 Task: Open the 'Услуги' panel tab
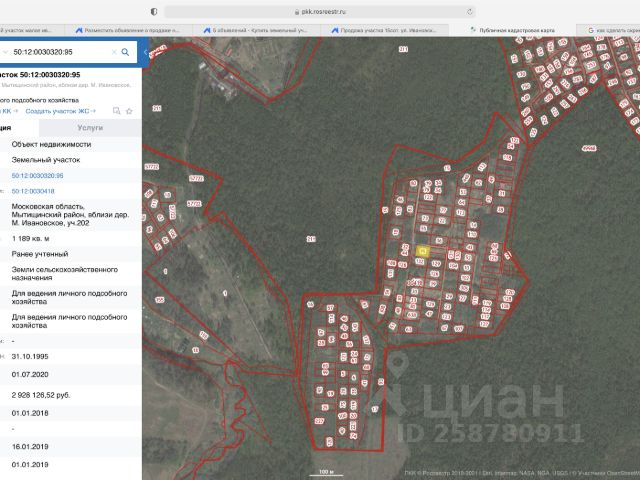(x=90, y=128)
